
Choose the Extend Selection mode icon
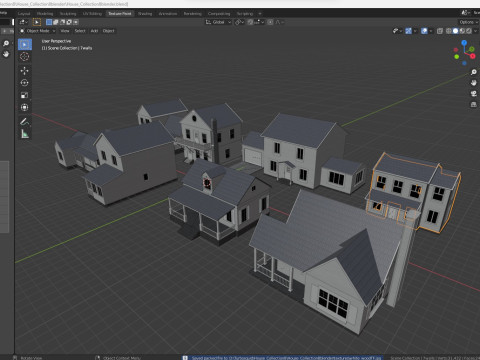(x=56, y=22)
